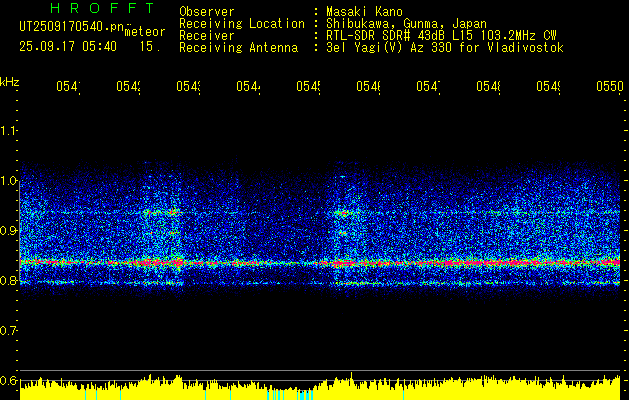Click the Receiving Location label
The height and width of the screenshot is (400, 629).
242,24
